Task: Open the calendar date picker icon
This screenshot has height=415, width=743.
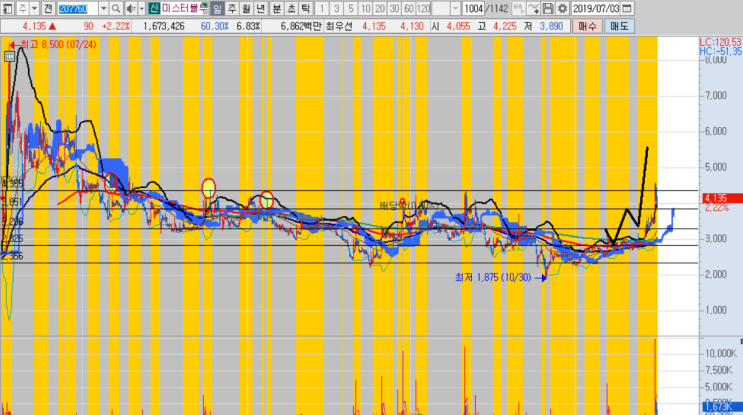Action: coord(626,8)
